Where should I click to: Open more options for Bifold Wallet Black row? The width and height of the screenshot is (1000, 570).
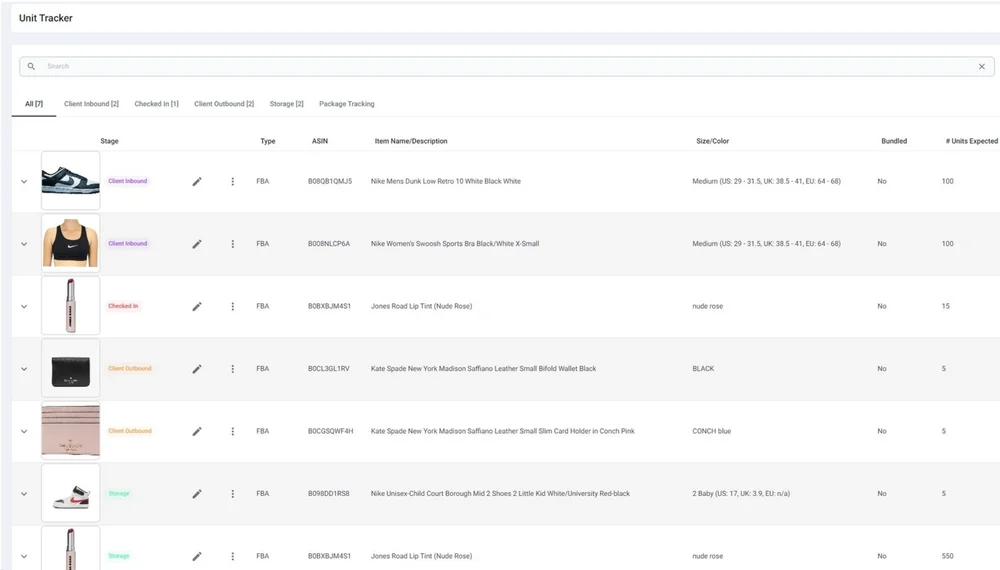tap(233, 369)
